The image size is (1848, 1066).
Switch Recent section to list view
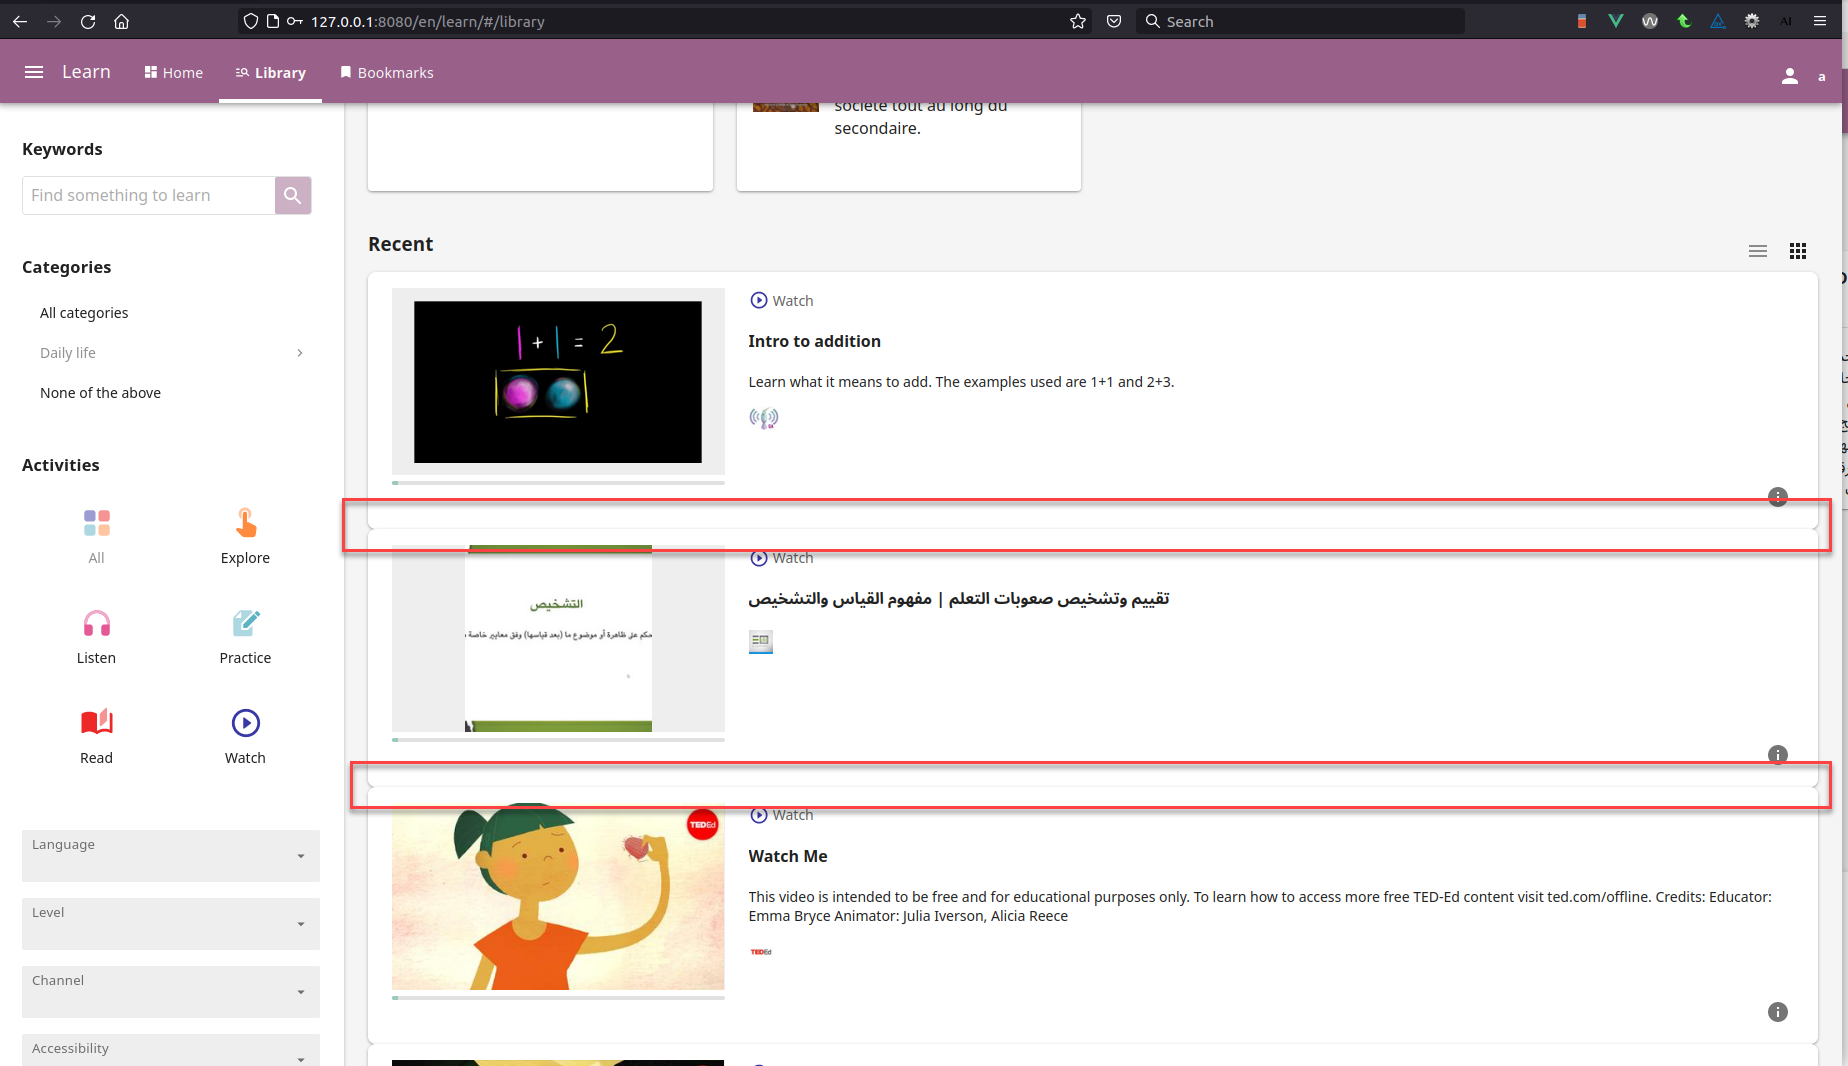(1757, 251)
